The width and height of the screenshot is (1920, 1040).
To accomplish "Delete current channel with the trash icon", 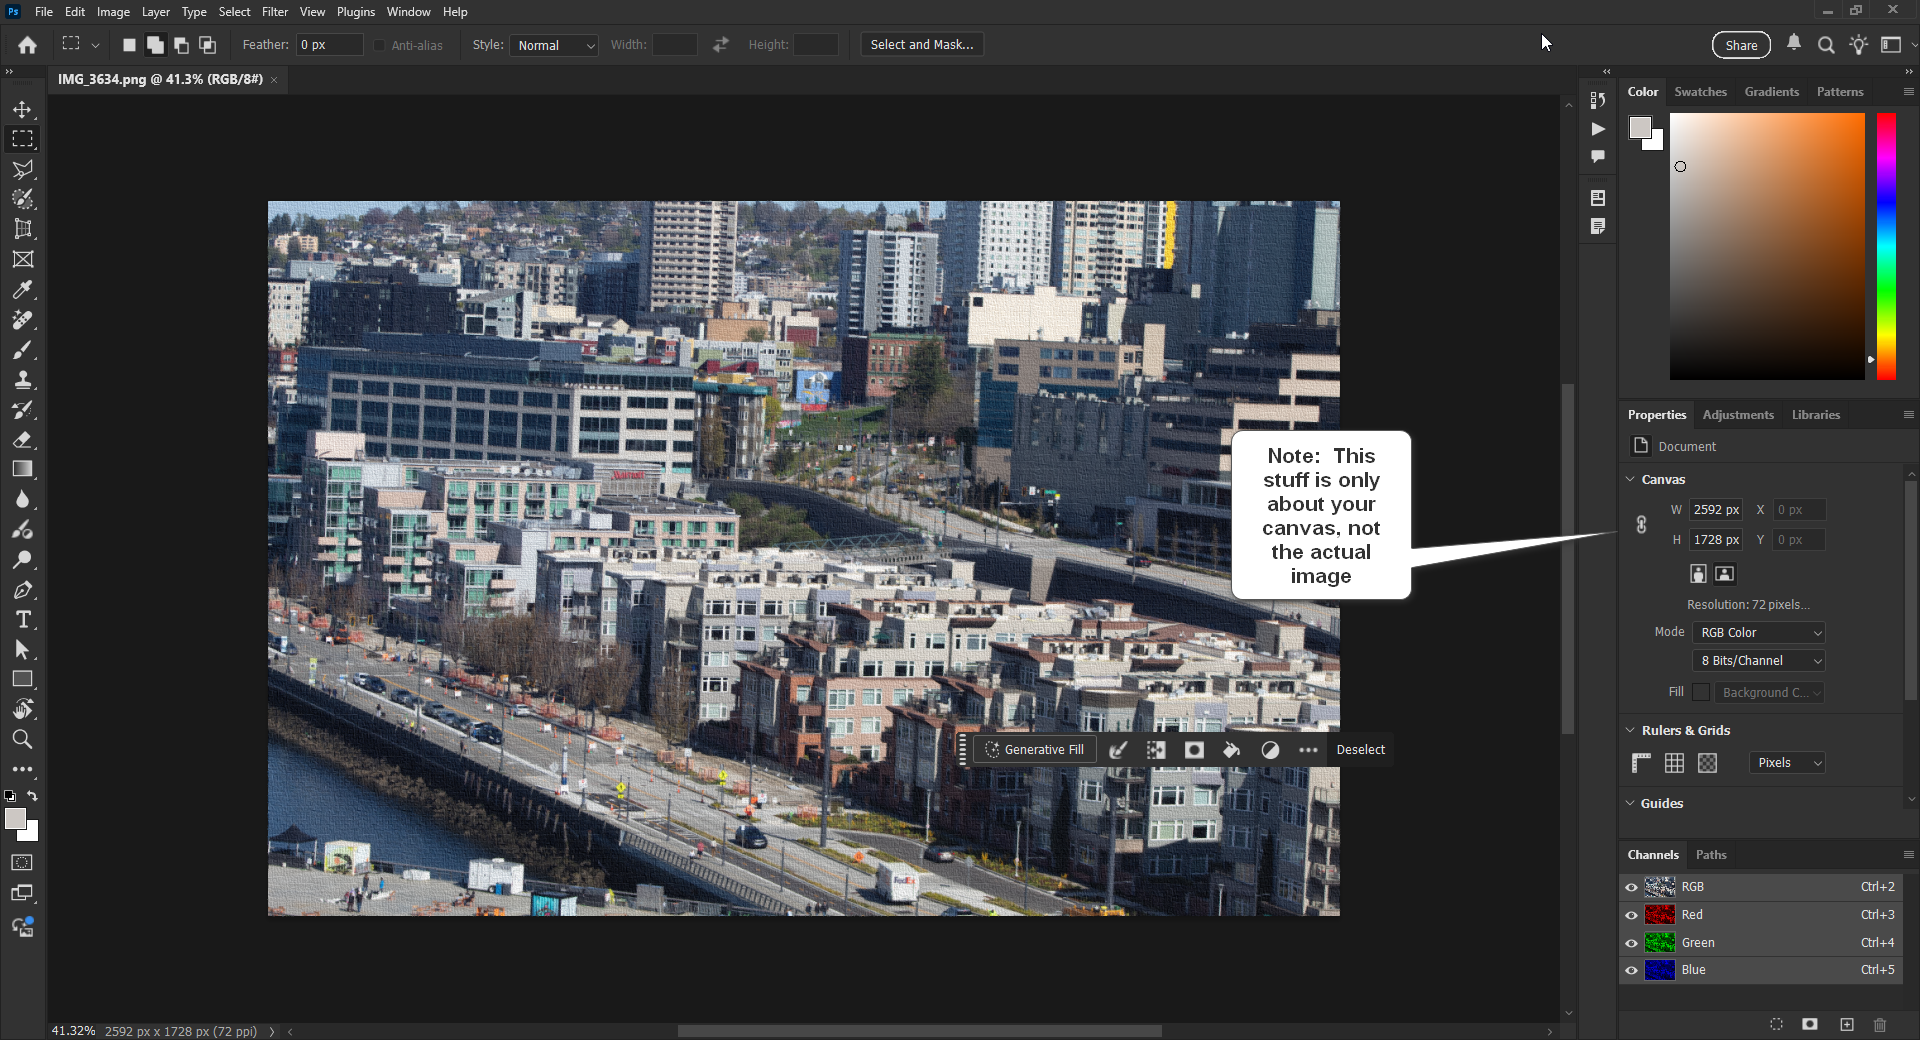I will 1880,1025.
